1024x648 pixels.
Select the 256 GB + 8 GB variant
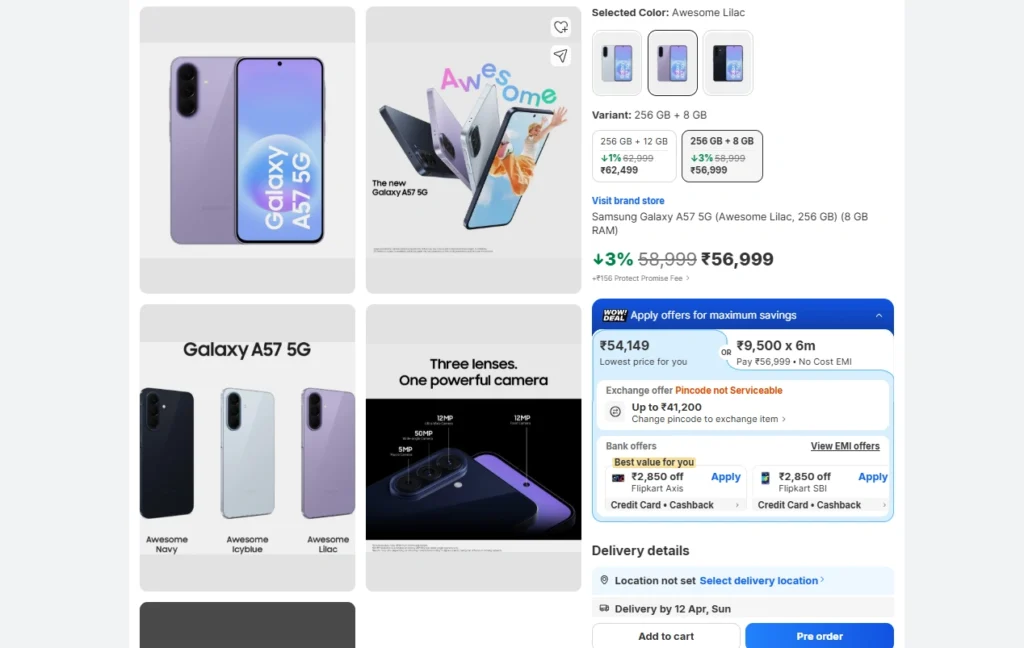click(722, 156)
